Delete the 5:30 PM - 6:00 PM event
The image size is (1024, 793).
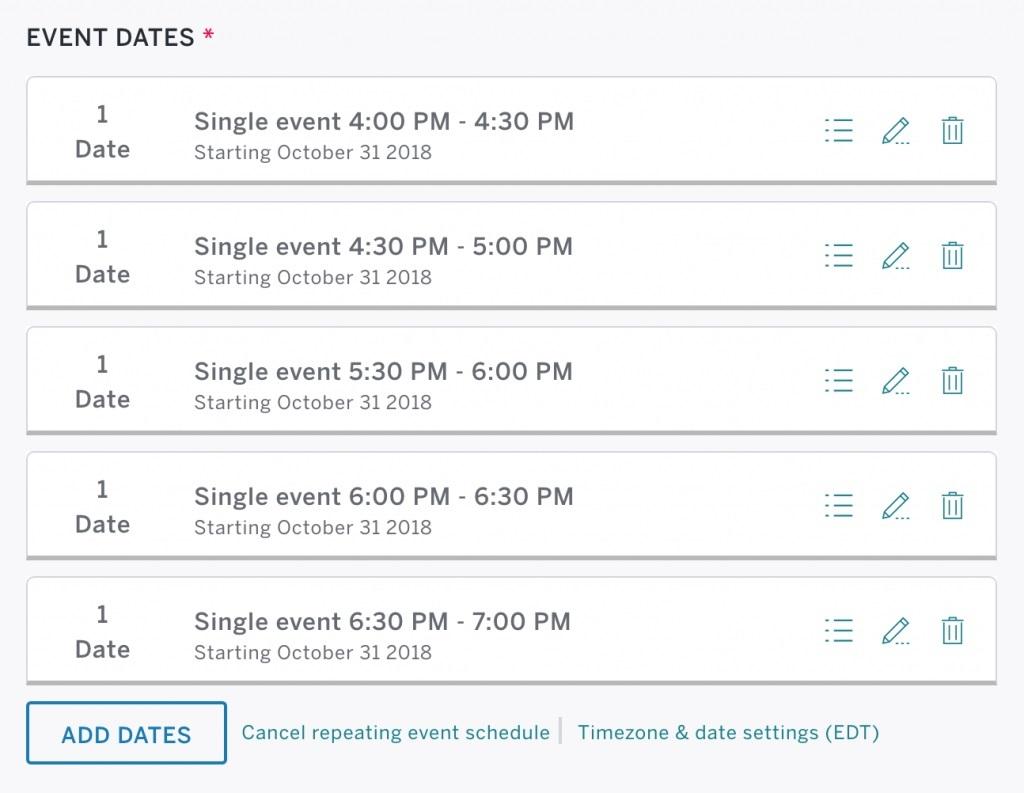[x=952, y=381]
